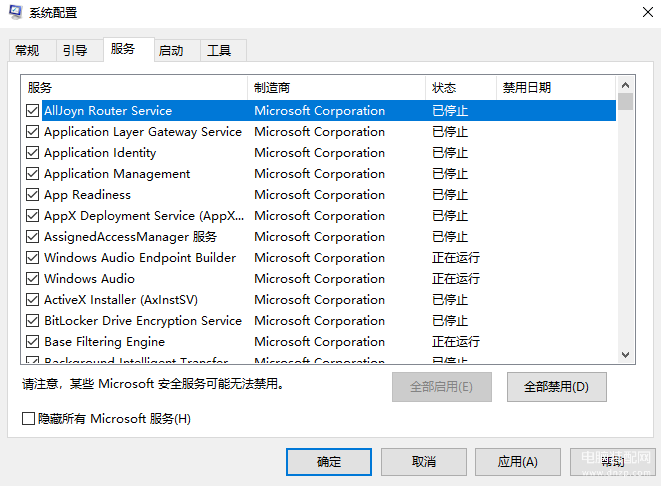Sort by the 禁用日期 column header
The image size is (661, 486).
click(x=556, y=88)
